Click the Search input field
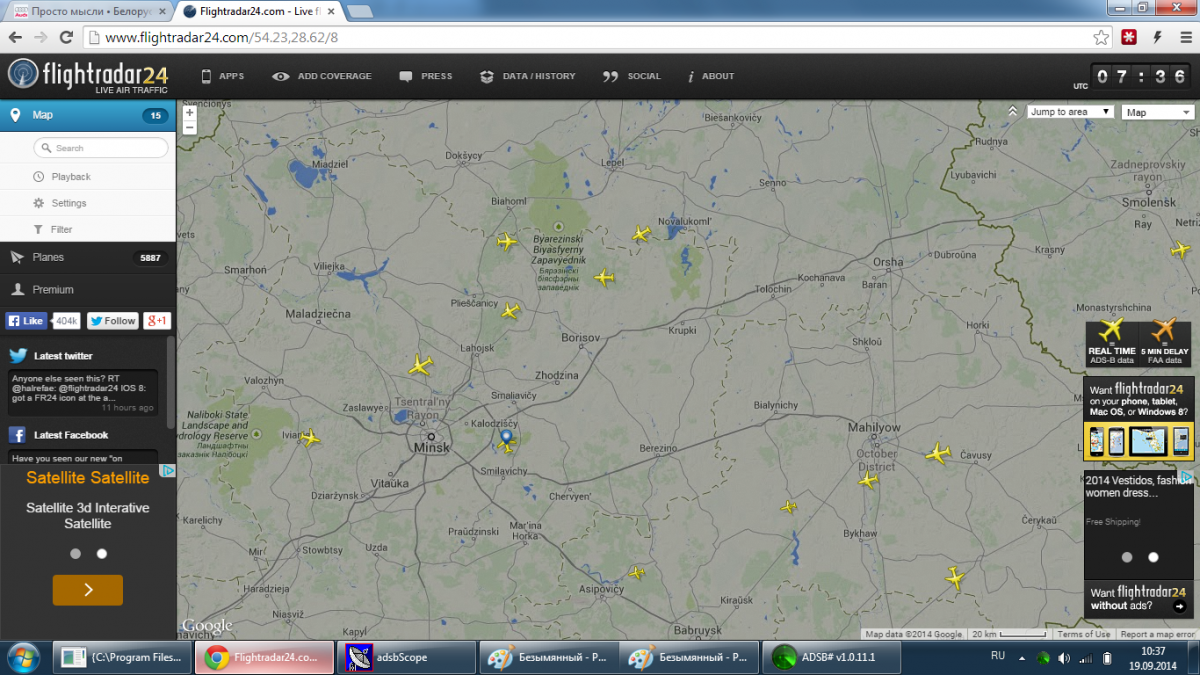Viewport: 1200px width, 675px height. (x=101, y=148)
